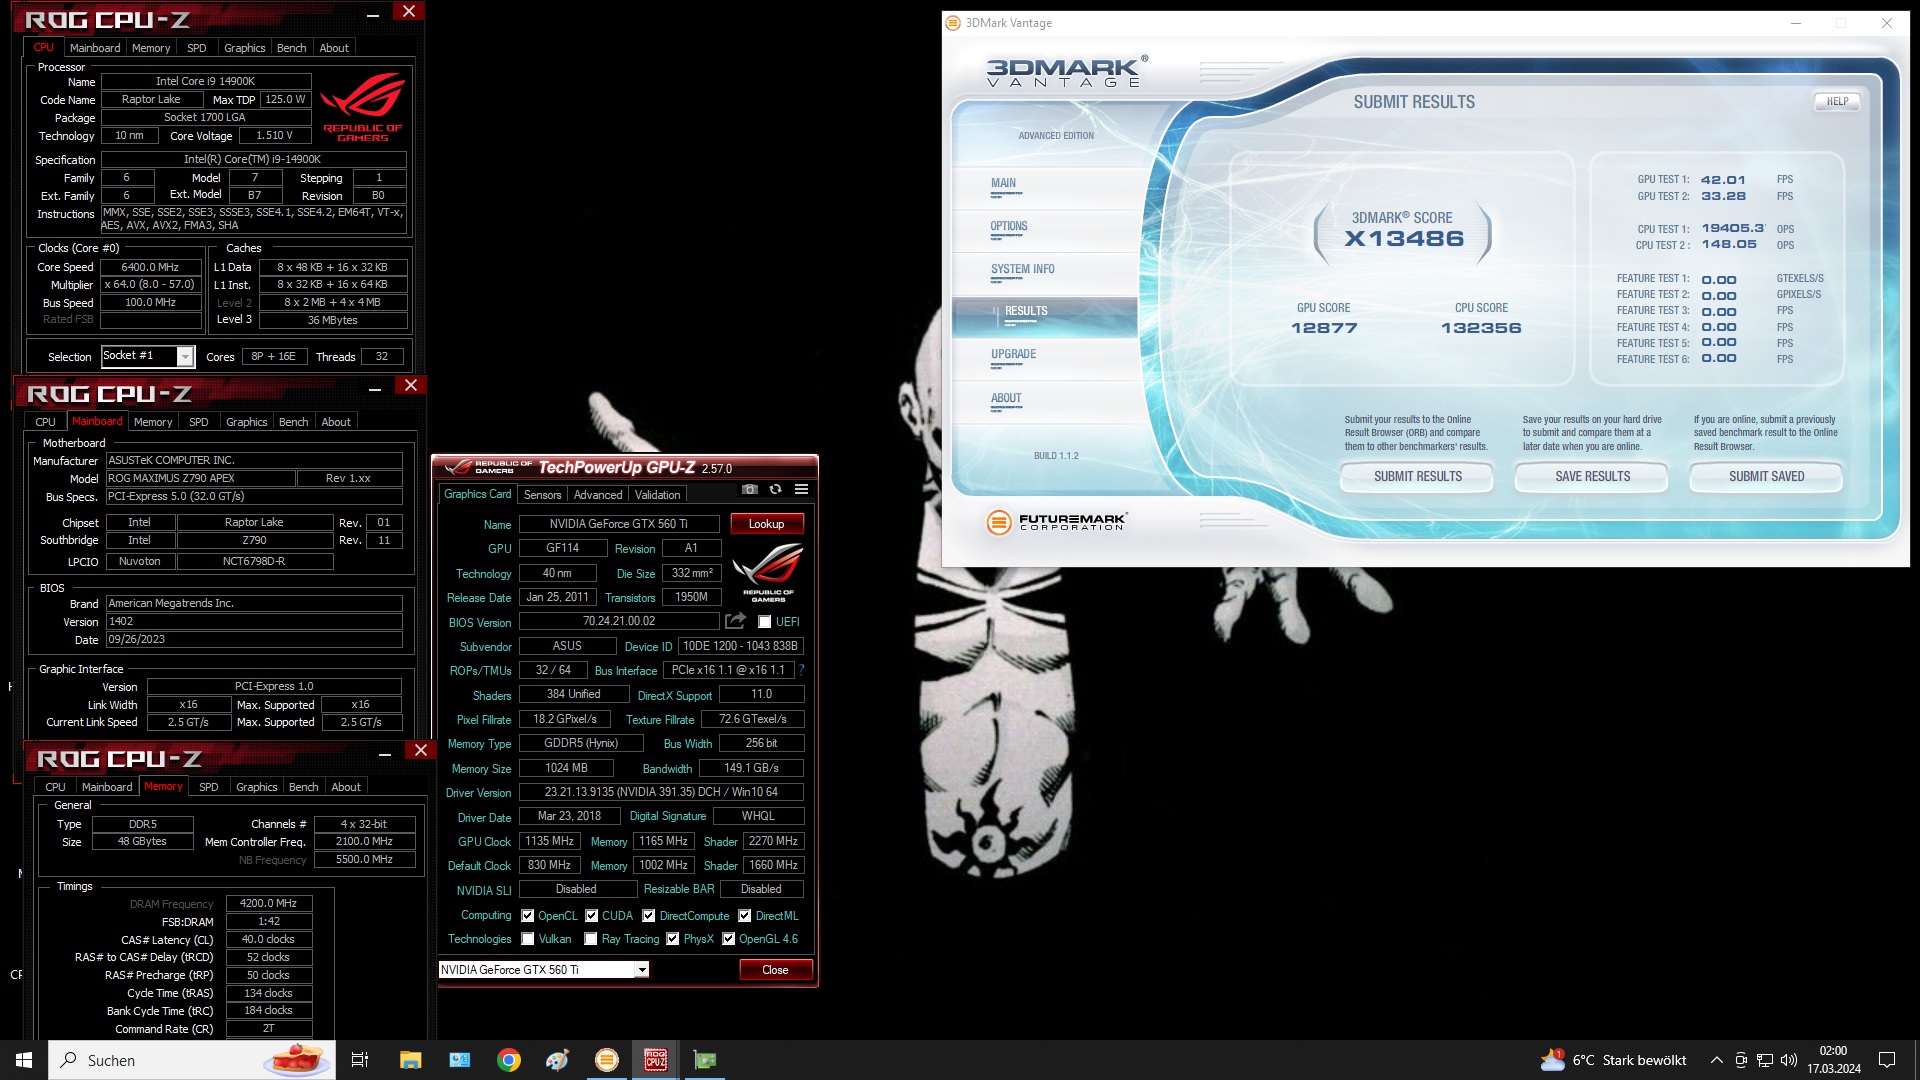
Task: Toggle OpenGL 4.6 checkbox
Action: coord(729,939)
